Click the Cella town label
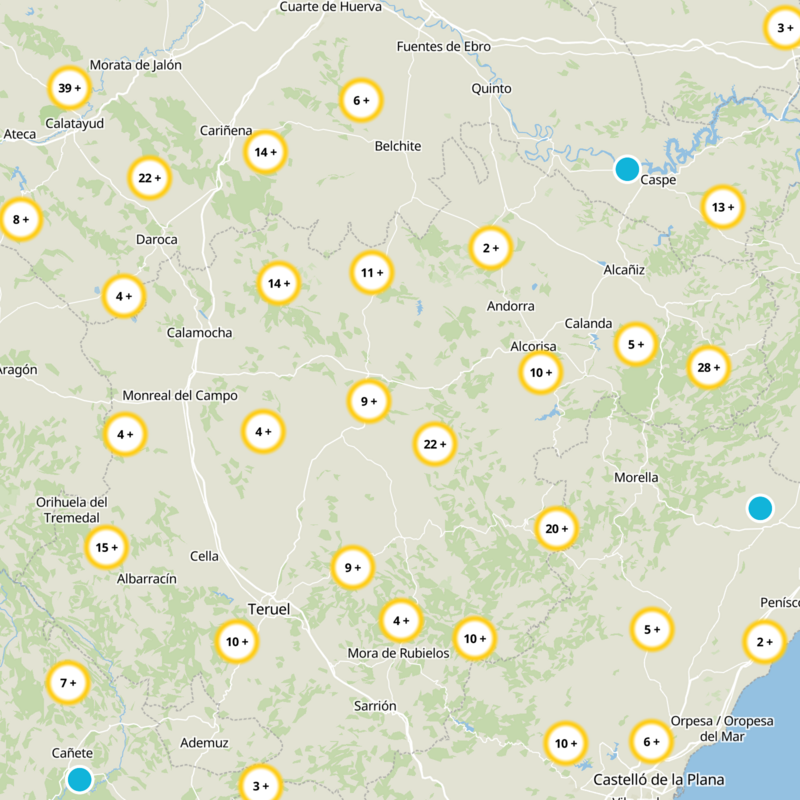 pos(204,556)
